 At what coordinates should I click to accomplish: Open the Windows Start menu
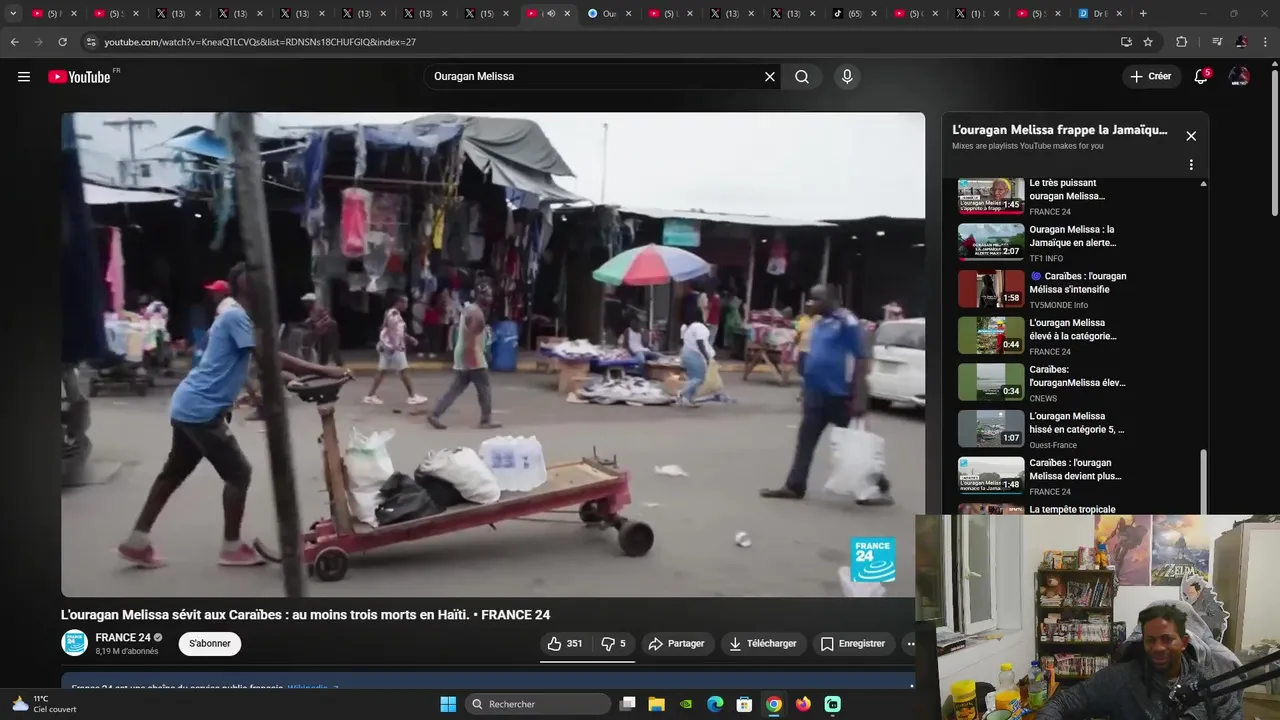(x=448, y=704)
